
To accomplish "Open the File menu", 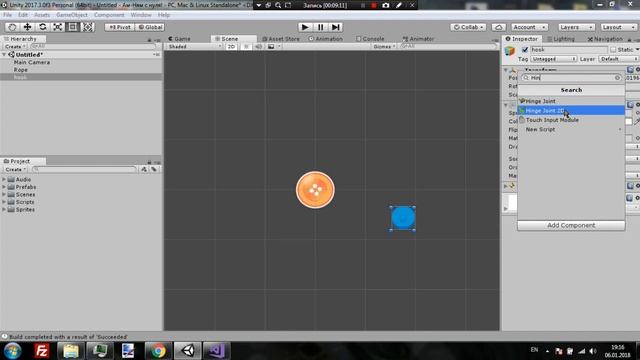I will pyautogui.click(x=7, y=15).
